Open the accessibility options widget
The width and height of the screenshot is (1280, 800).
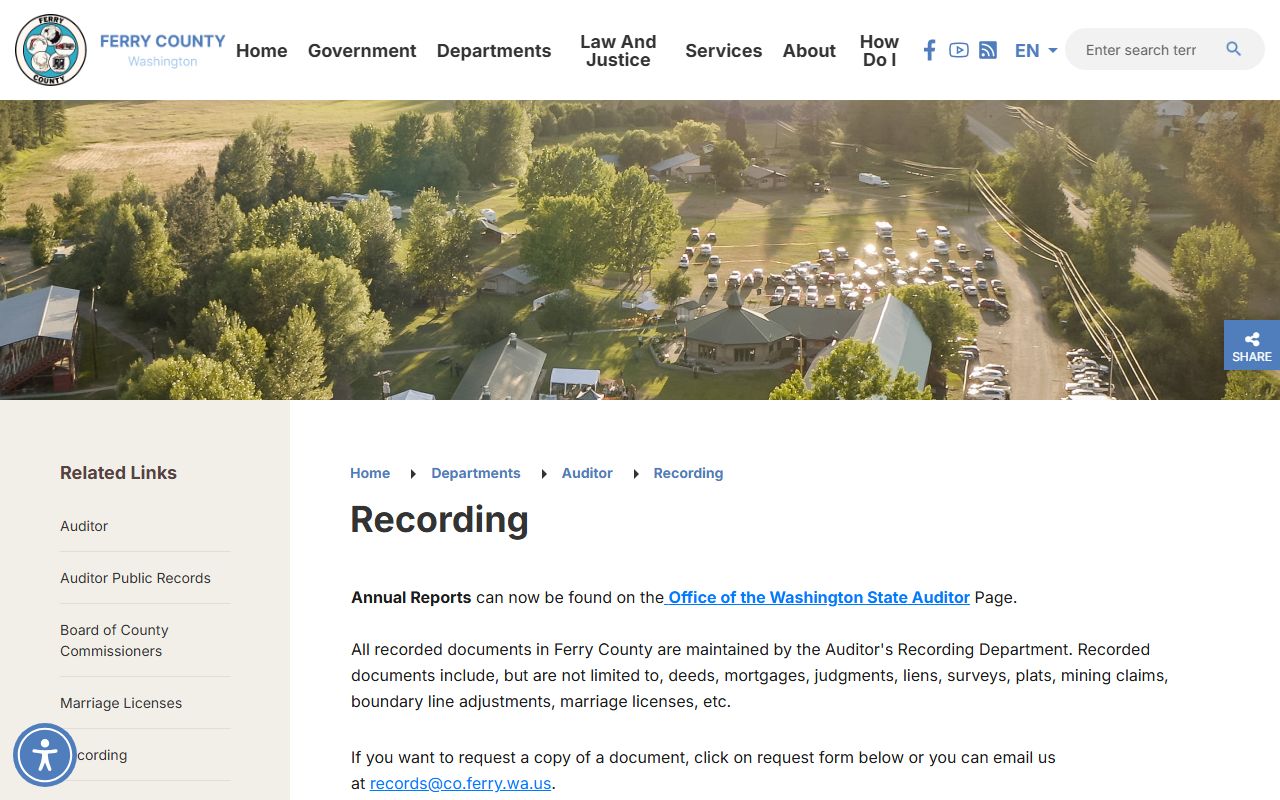tap(45, 755)
